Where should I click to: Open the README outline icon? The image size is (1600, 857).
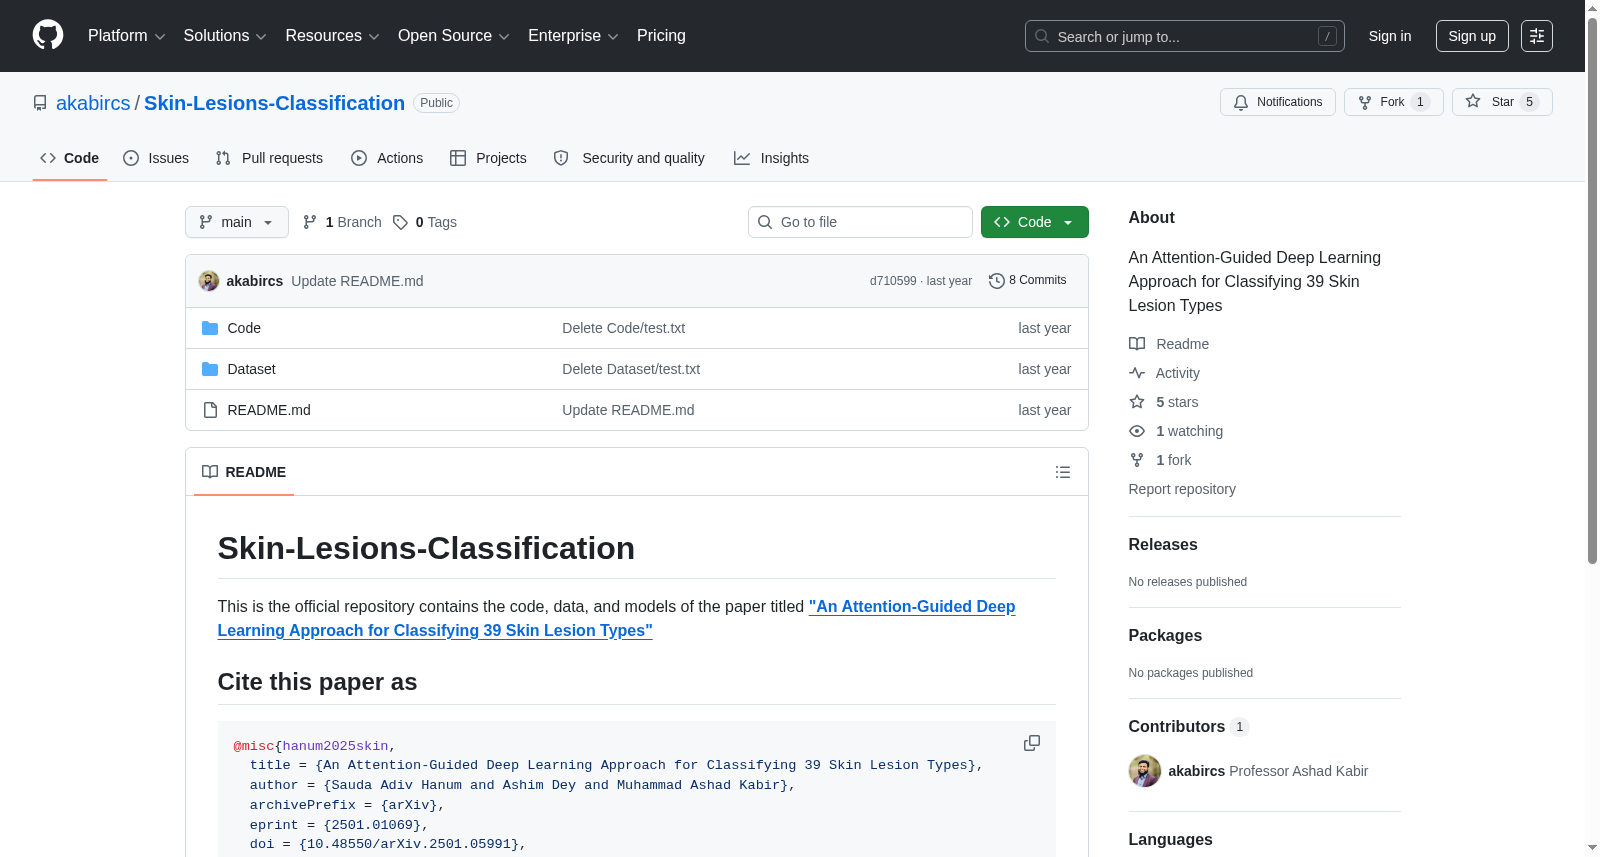(x=1063, y=472)
